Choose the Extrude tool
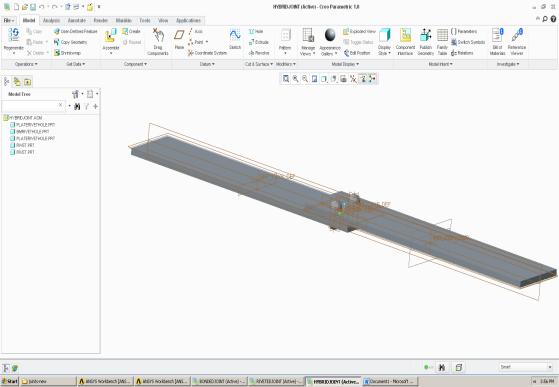This screenshot has width=559, height=387. (x=259, y=42)
